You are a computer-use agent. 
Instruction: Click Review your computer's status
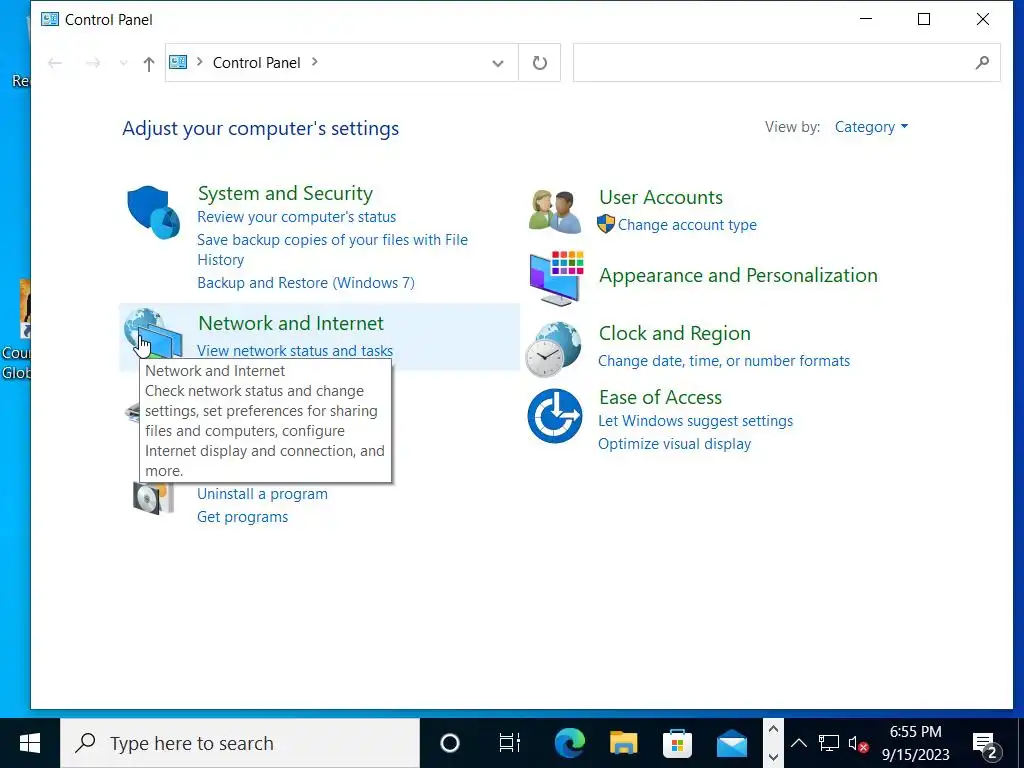click(296, 217)
